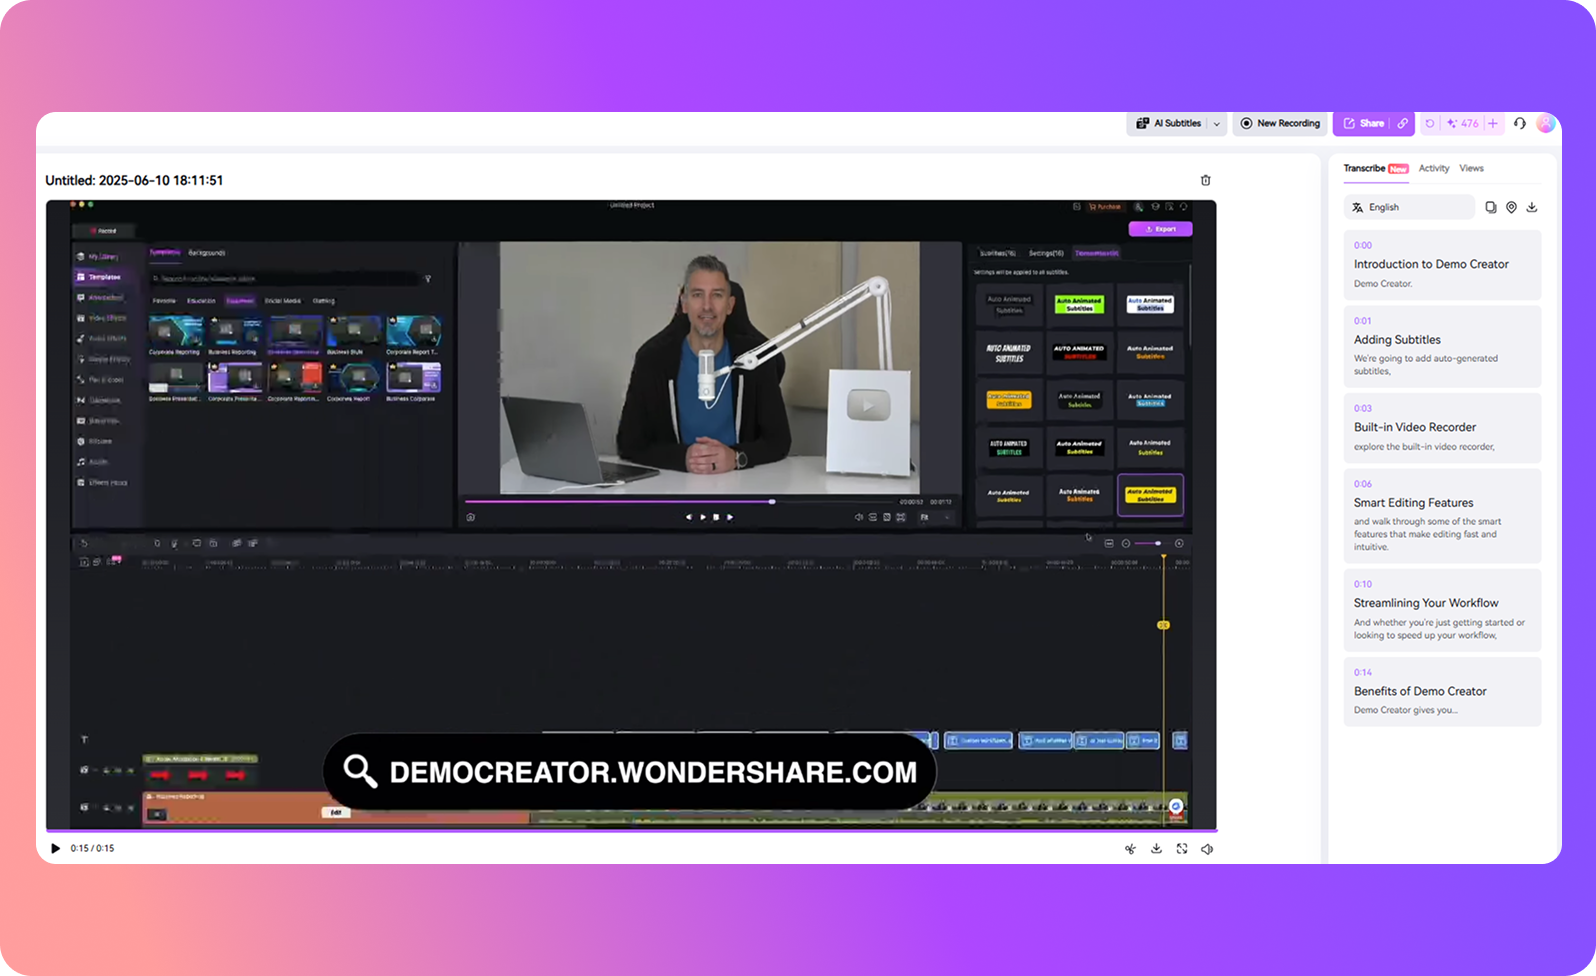This screenshot has height=976, width=1596.
Task: Click the text 'Demo Creator gives you...'
Action: tap(1405, 710)
